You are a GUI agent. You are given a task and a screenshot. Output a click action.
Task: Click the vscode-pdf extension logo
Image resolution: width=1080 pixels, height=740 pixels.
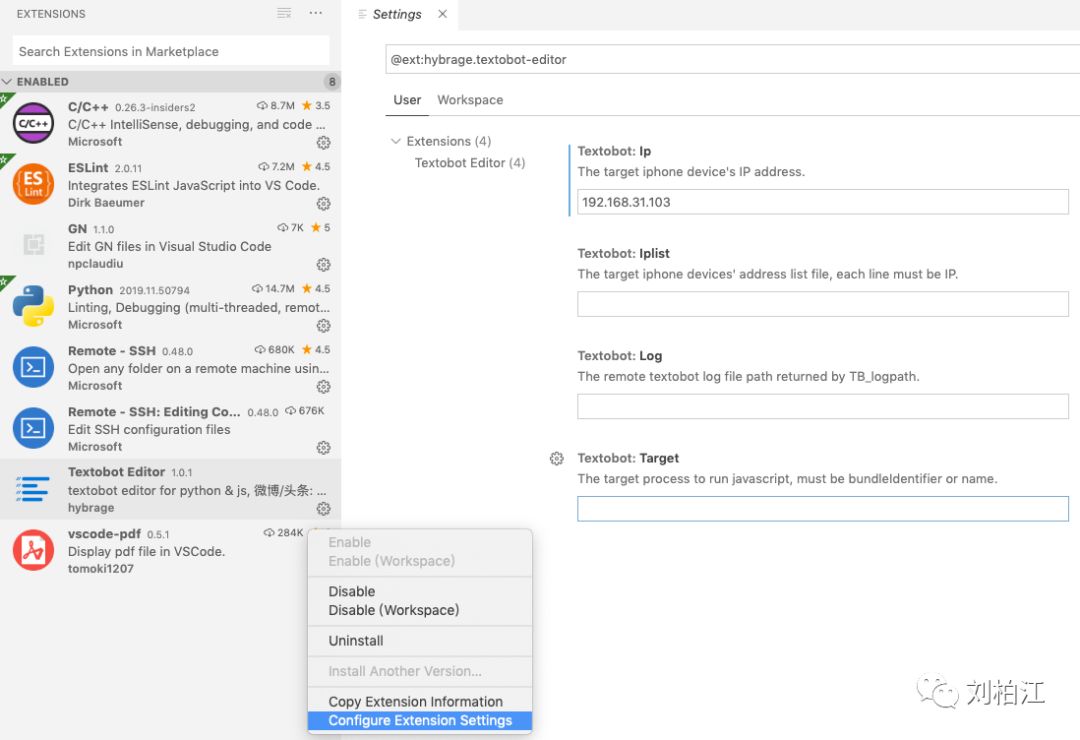pyautogui.click(x=34, y=550)
